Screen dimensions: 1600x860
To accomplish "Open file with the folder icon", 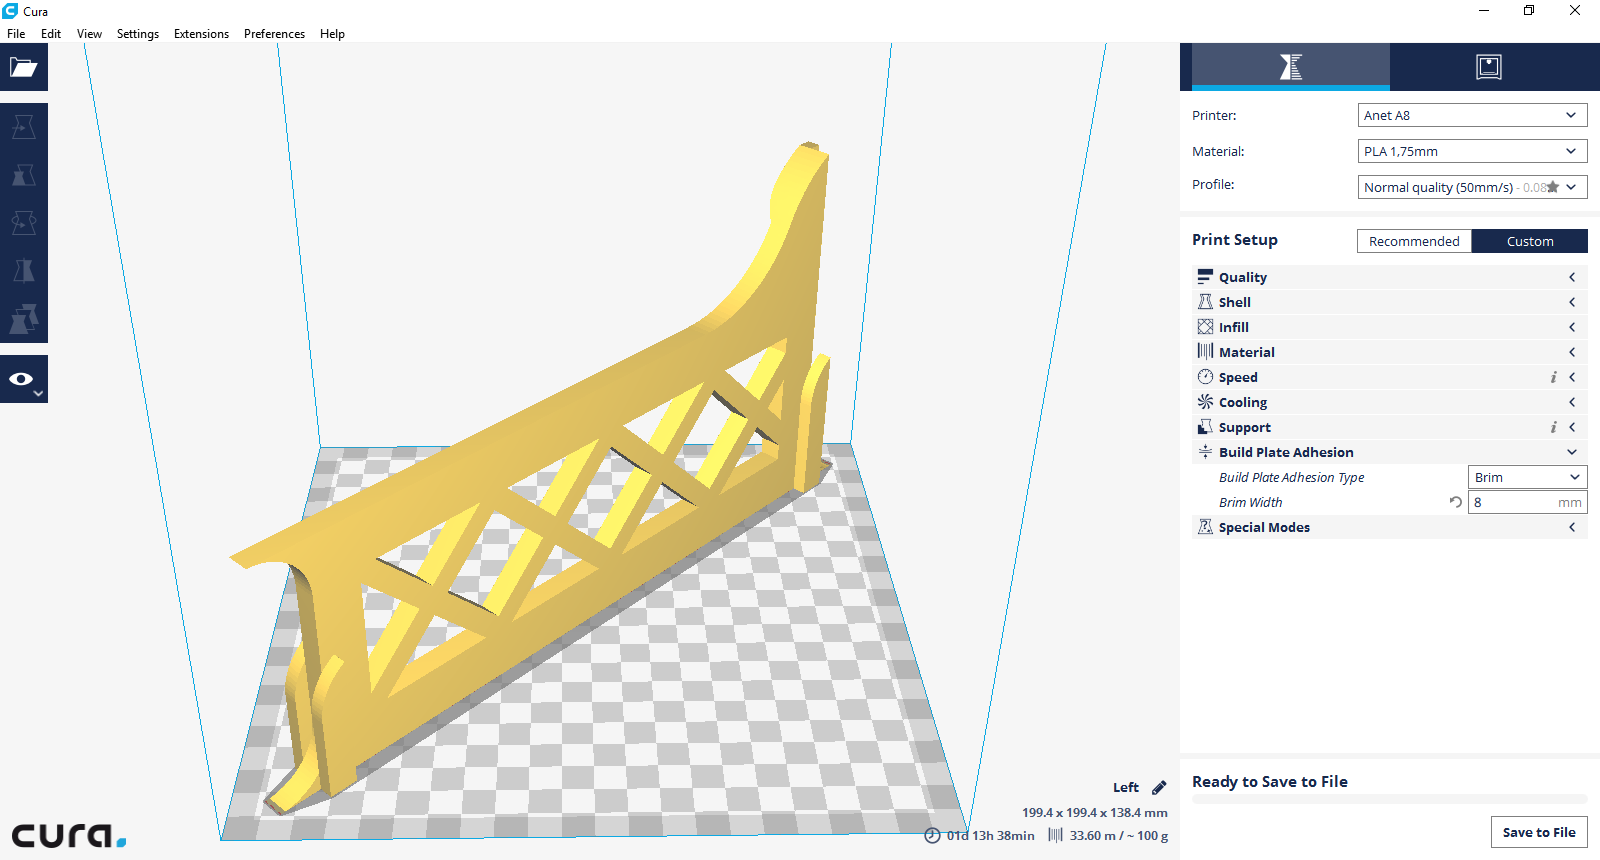I will [x=24, y=67].
